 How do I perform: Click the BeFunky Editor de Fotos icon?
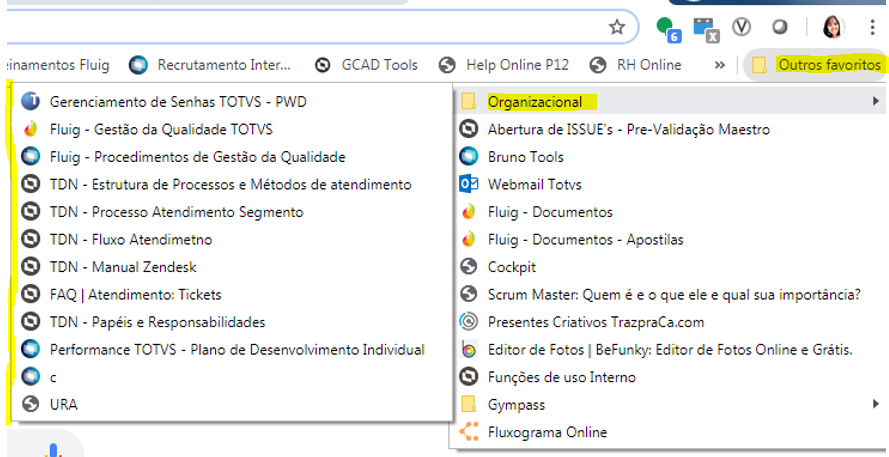pos(468,349)
